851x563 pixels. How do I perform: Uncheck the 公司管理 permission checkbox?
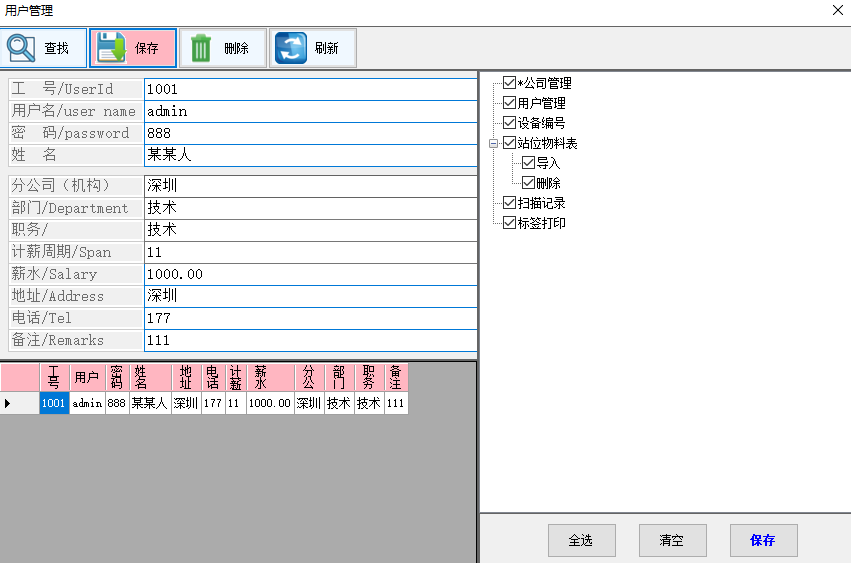[510, 83]
